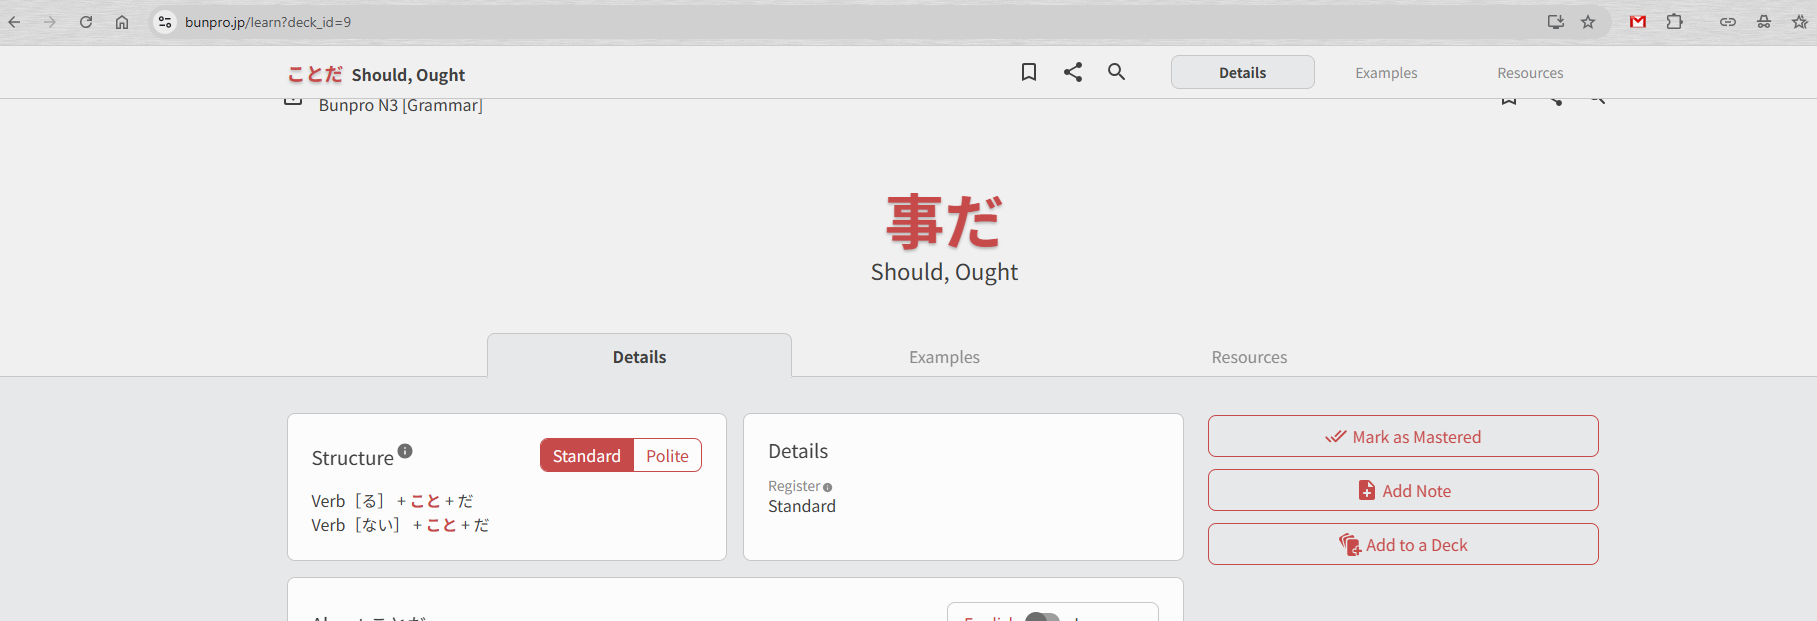Click the bookmark icon in sticky header
1817x621 pixels.
pos(1028,72)
